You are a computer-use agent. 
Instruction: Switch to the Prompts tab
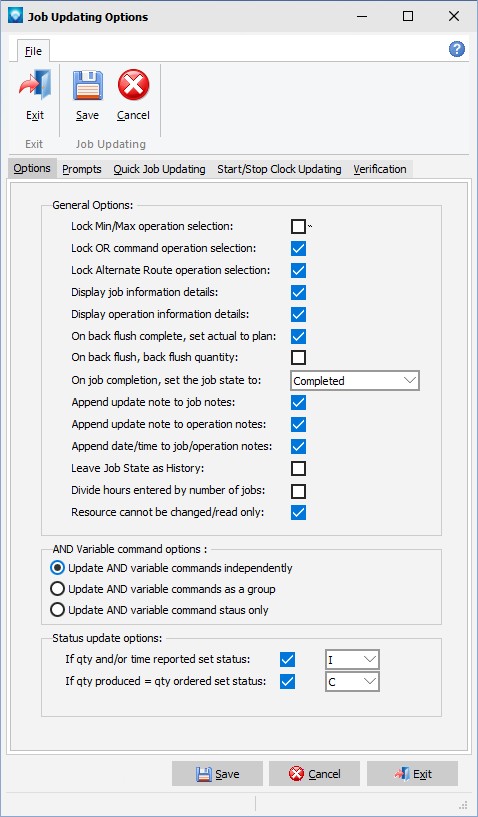click(x=82, y=169)
